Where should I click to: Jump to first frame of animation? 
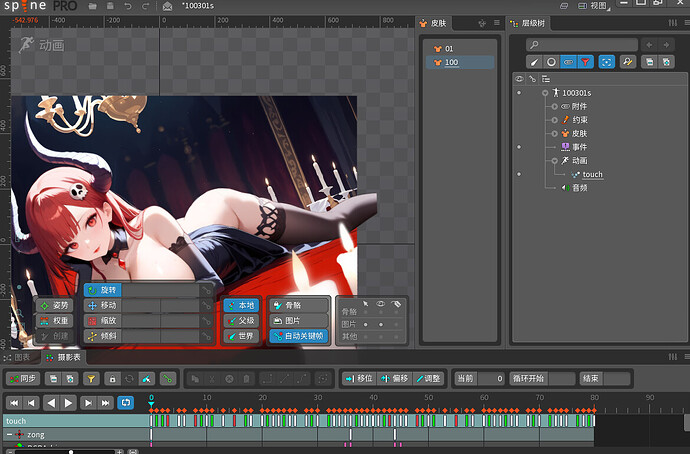(x=14, y=403)
